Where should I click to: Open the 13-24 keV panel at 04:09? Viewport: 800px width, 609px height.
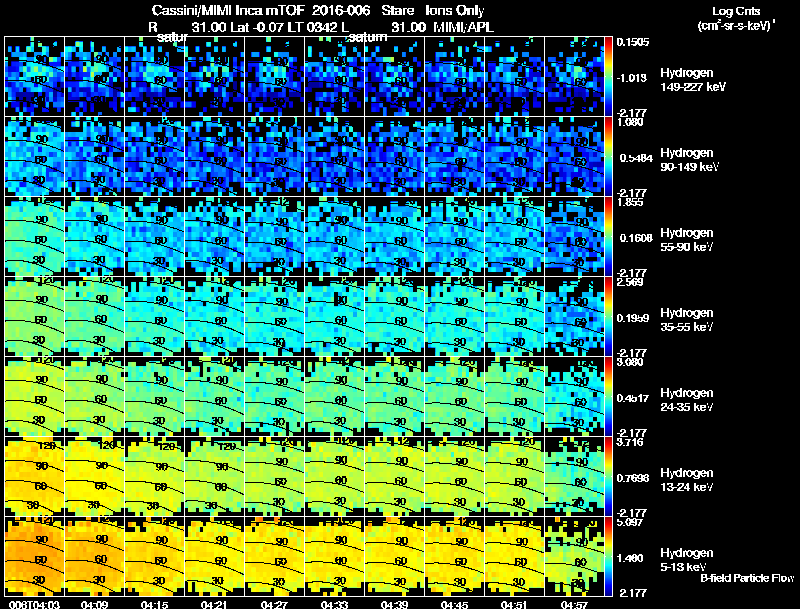click(x=94, y=476)
